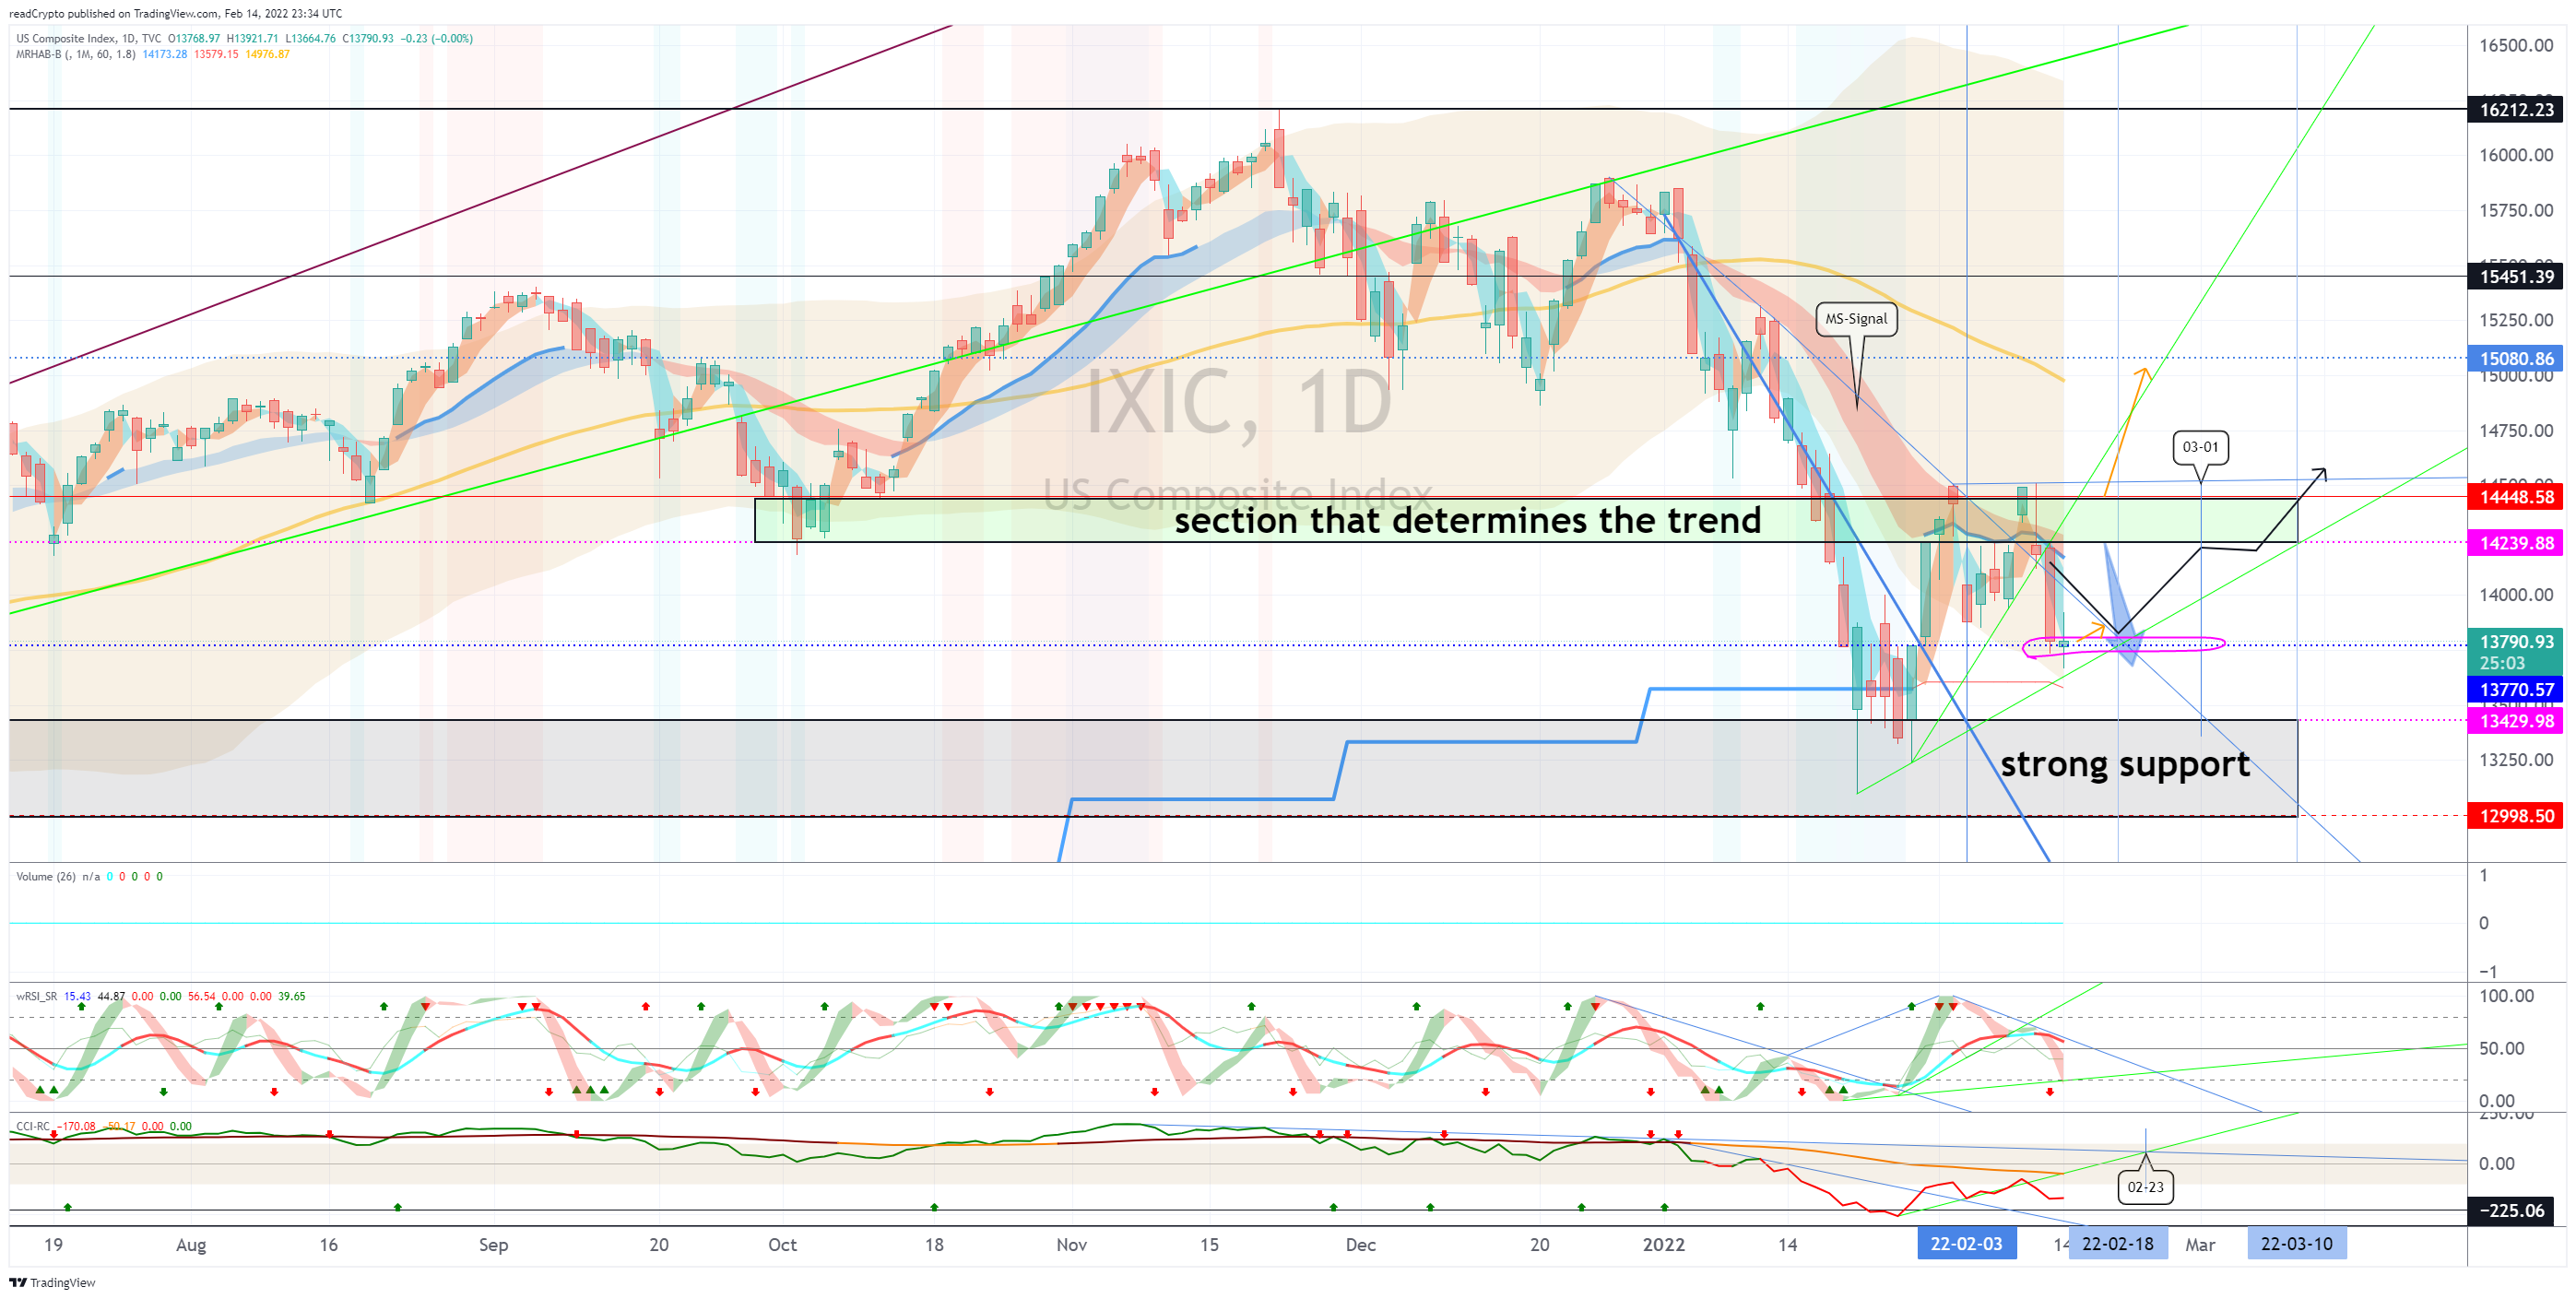Click the 'strong support' text annotation
Image resolution: width=2576 pixels, height=1299 pixels.
pyautogui.click(x=2125, y=764)
